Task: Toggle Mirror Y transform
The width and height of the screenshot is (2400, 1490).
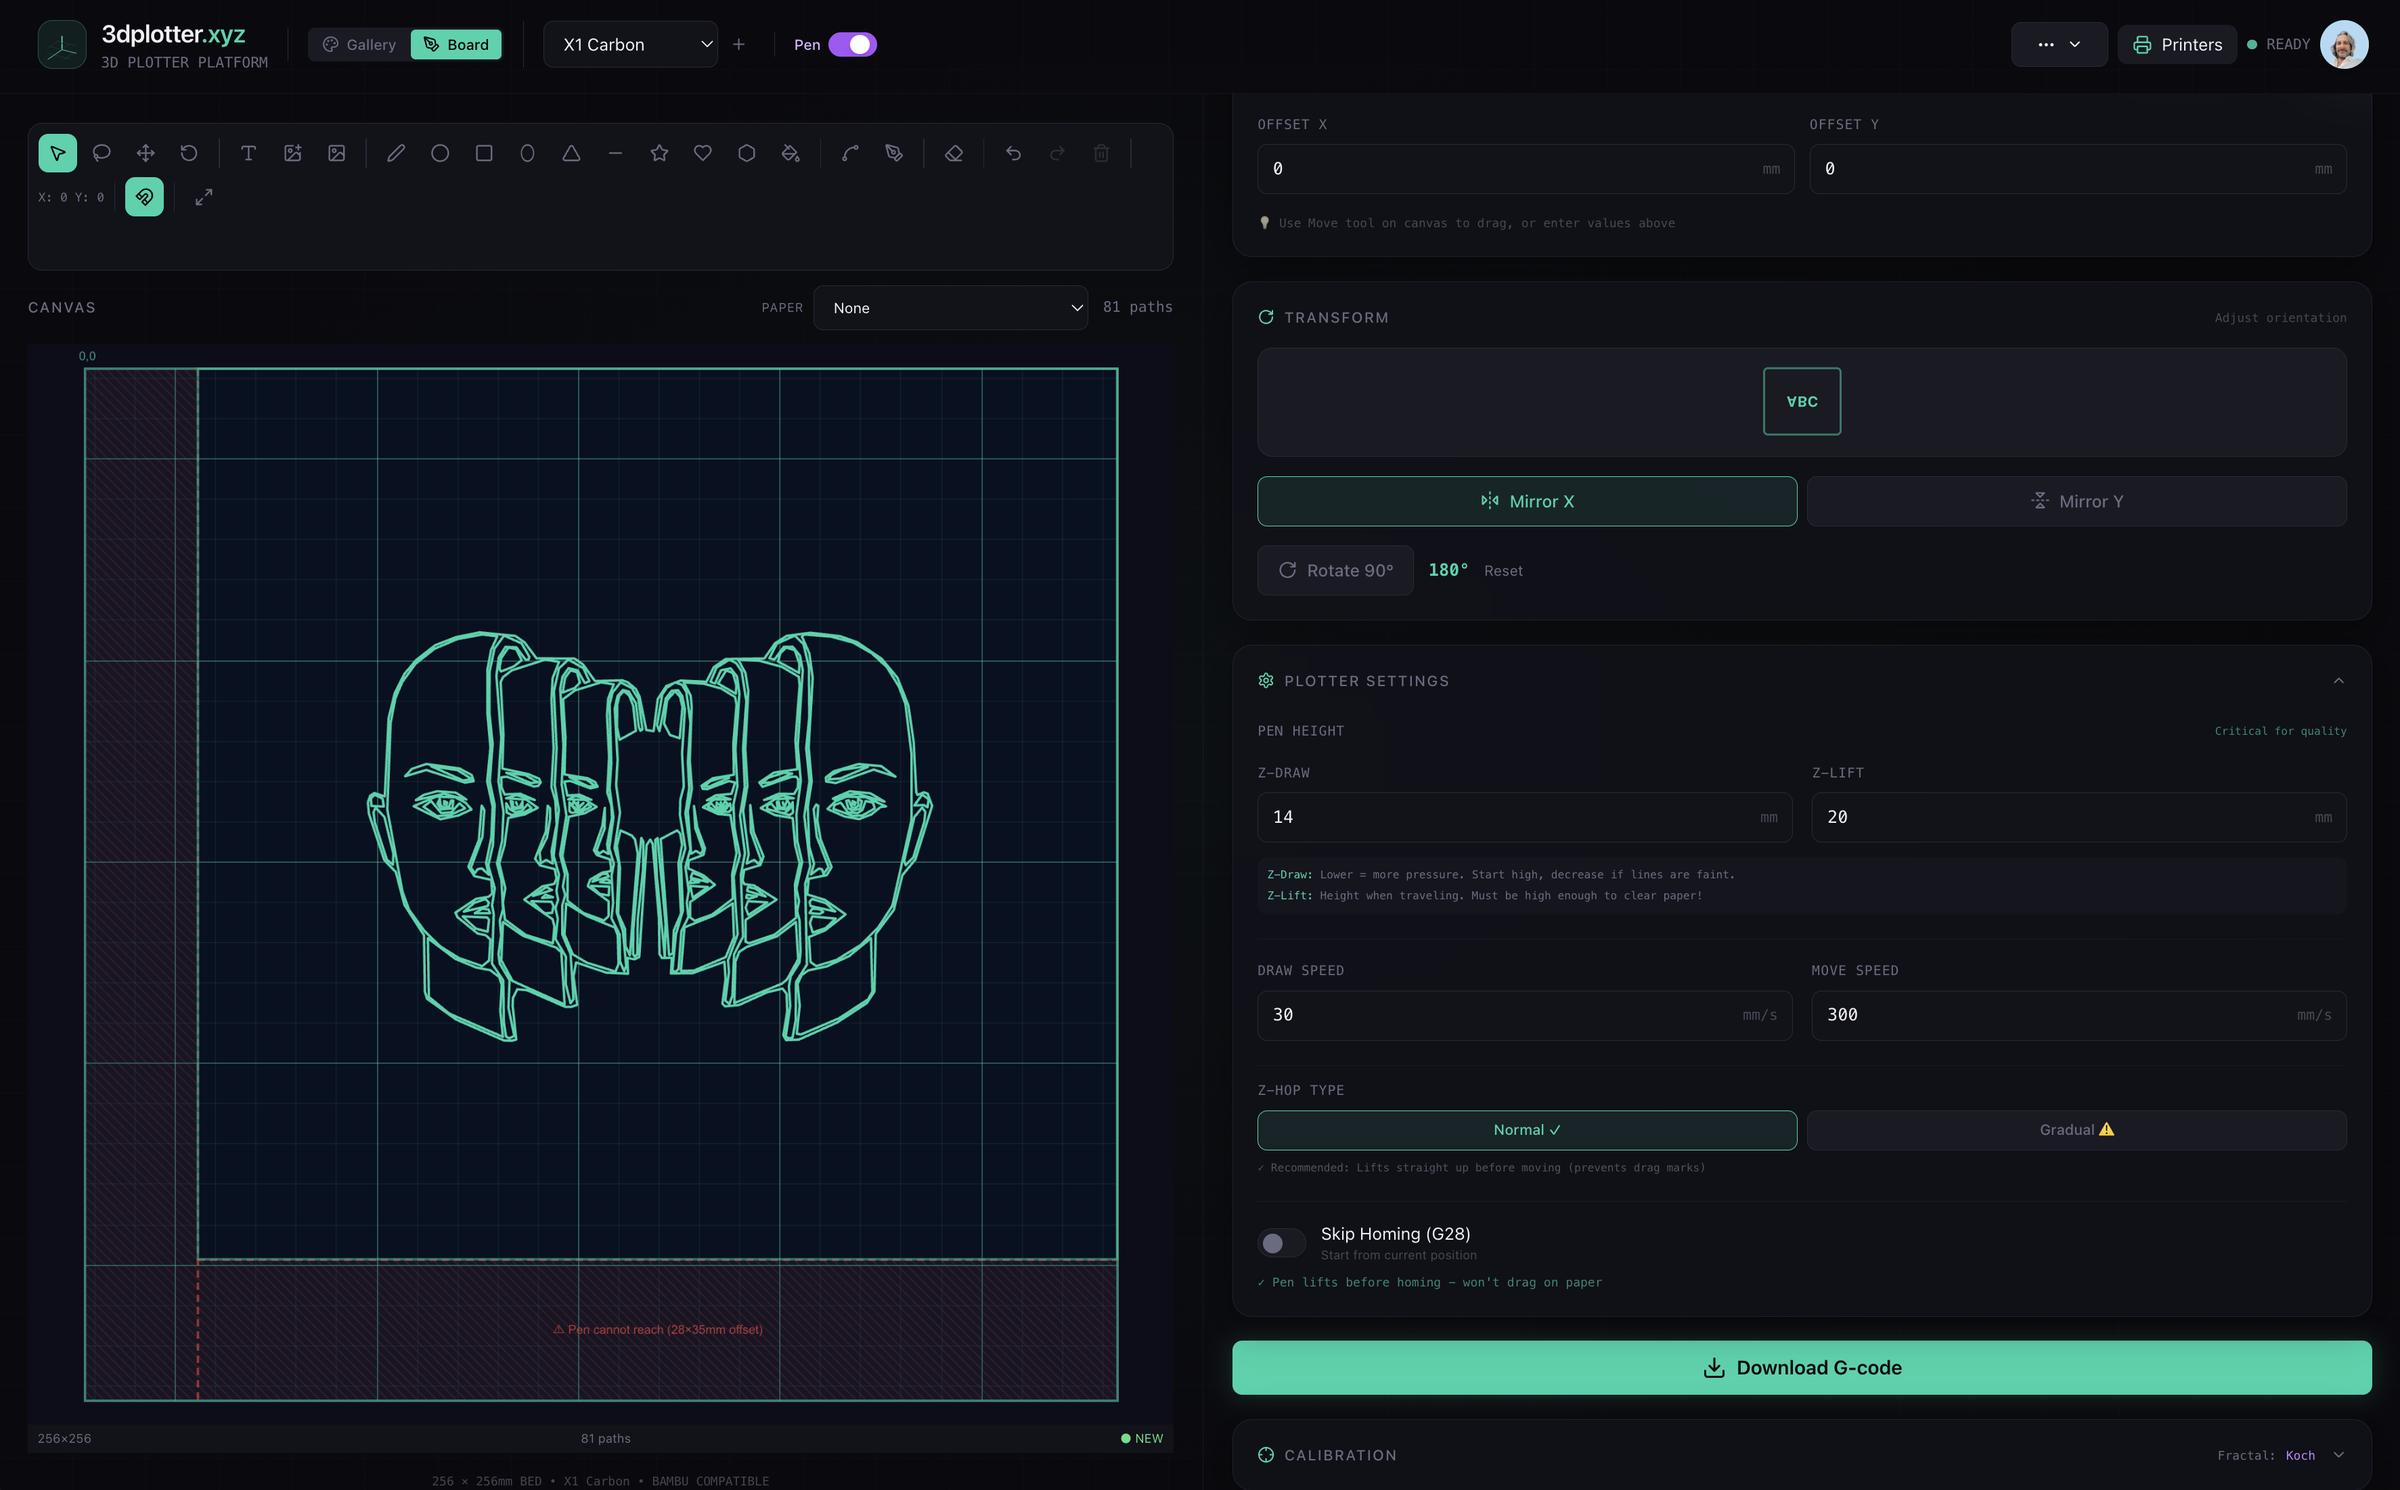Action: [2077, 501]
